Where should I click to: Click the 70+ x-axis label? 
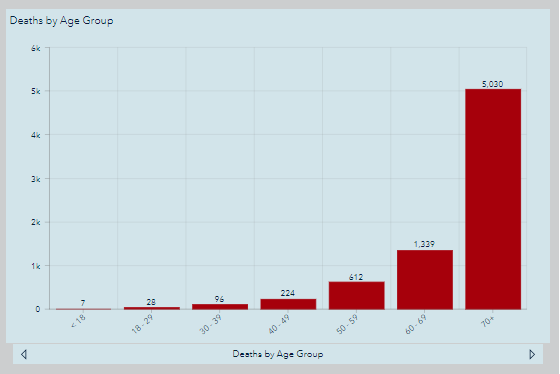point(487,321)
